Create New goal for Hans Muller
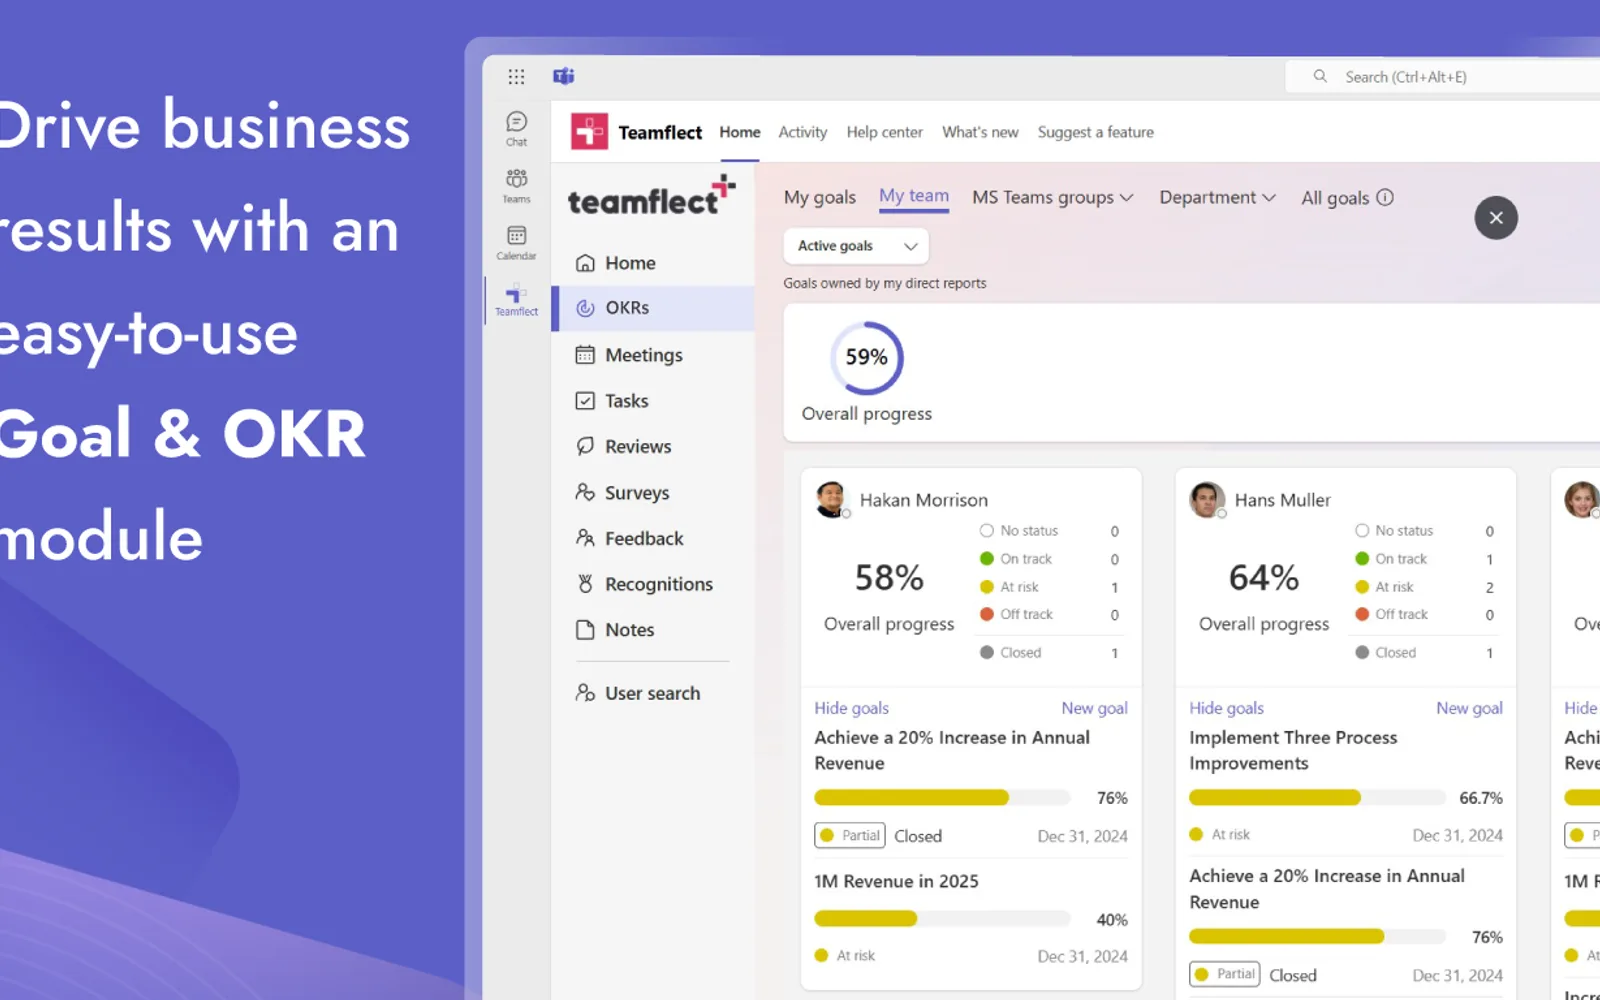This screenshot has width=1600, height=1000. (x=1469, y=708)
